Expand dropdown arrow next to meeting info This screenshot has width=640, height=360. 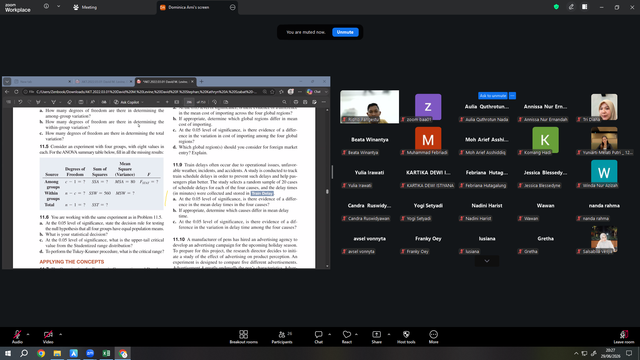58,7
